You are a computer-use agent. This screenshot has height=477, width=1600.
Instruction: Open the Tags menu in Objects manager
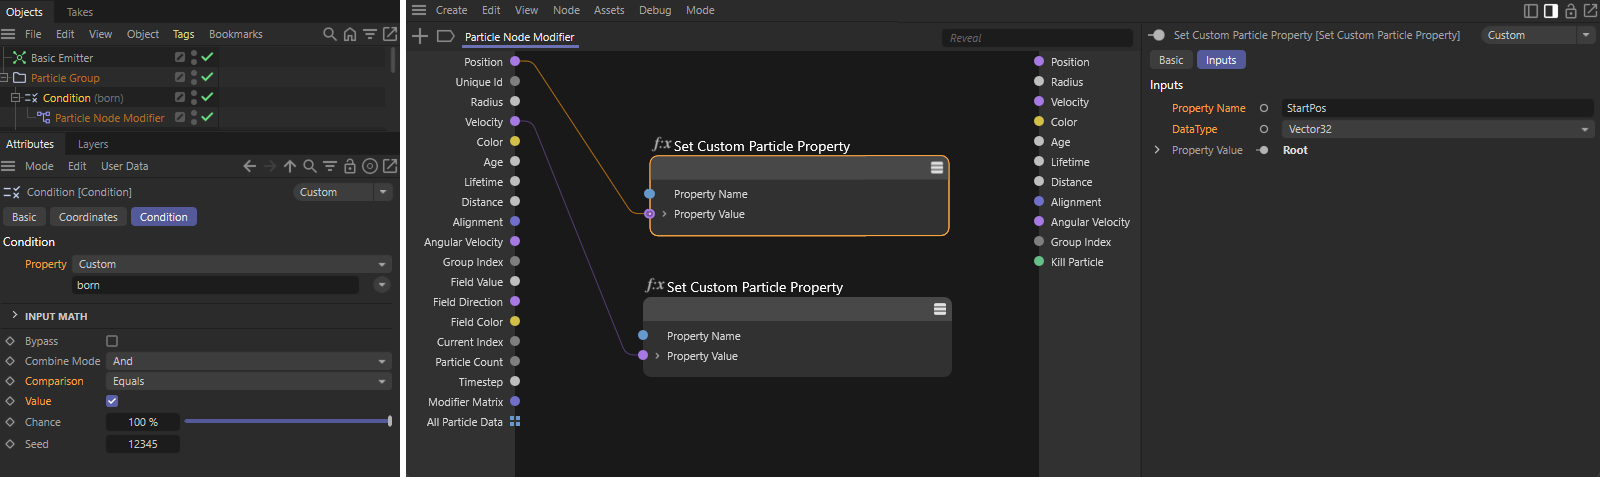tap(183, 34)
